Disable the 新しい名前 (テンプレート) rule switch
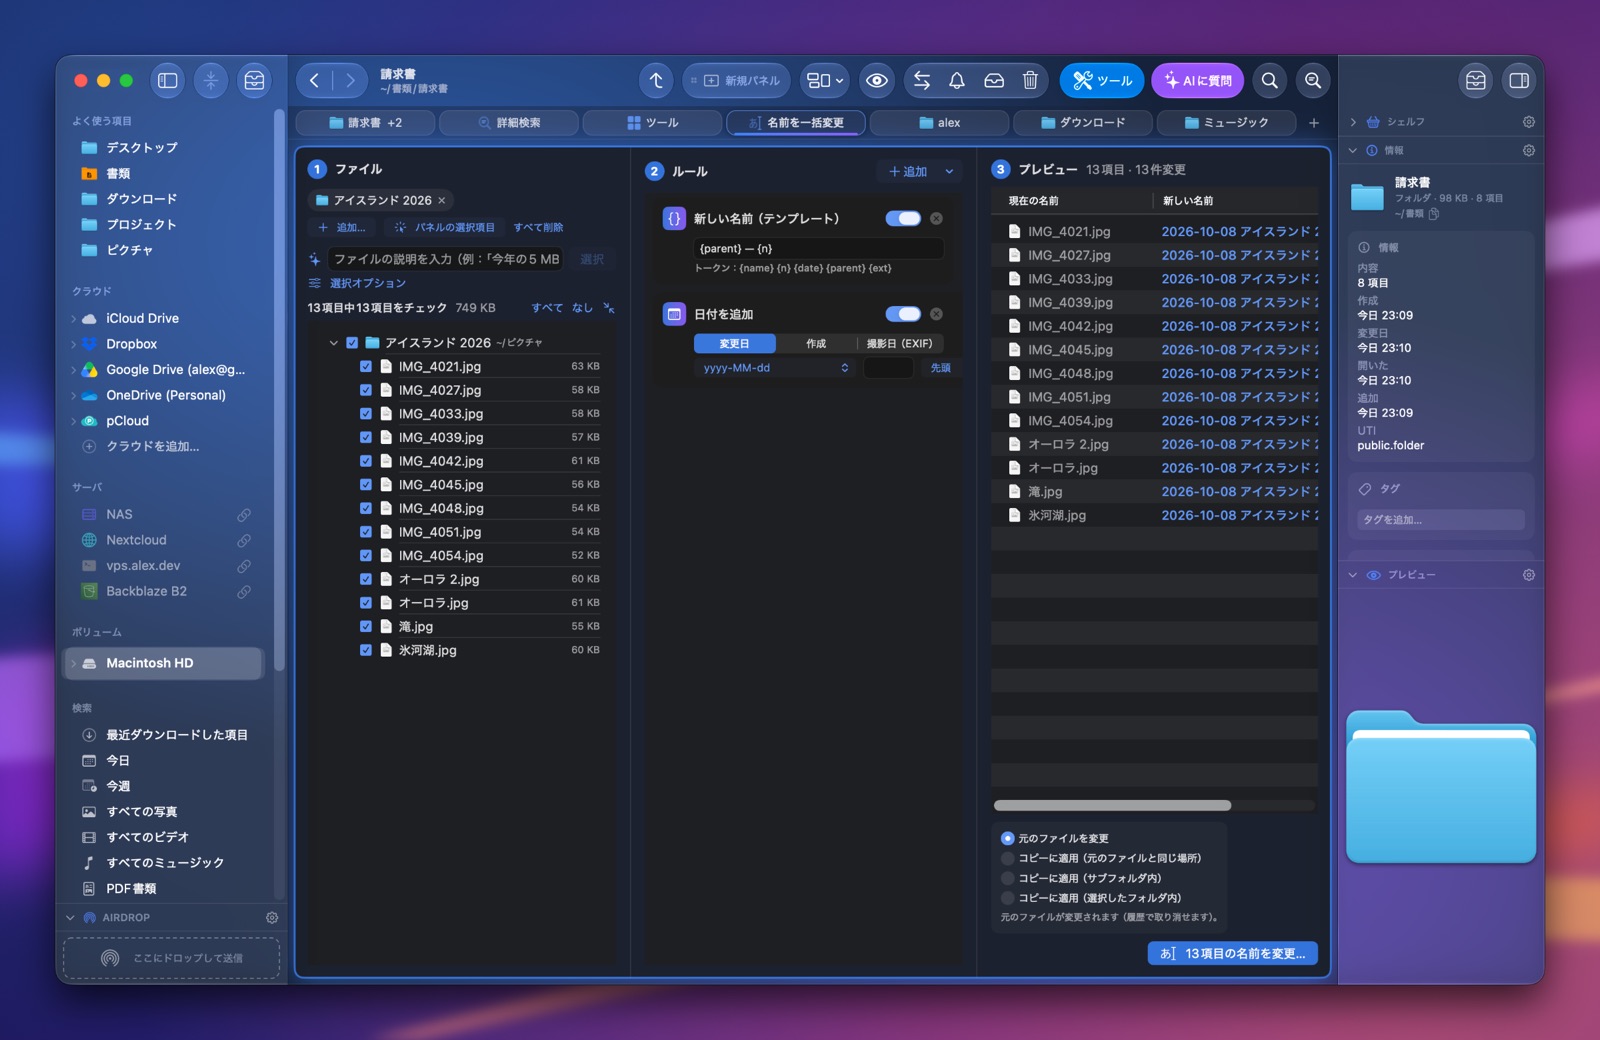1600x1040 pixels. coord(903,218)
